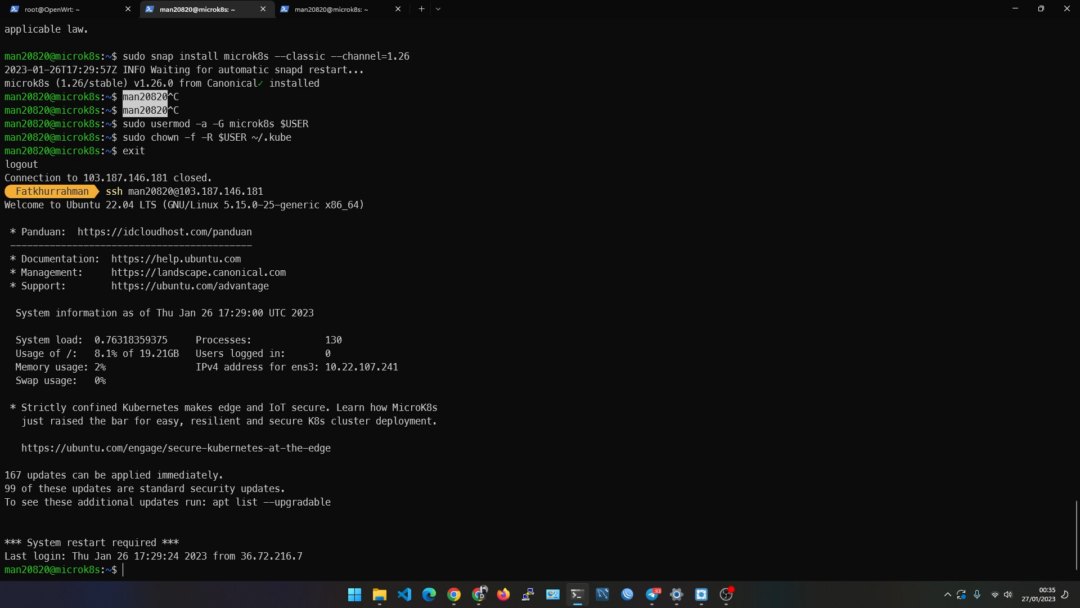Image resolution: width=1080 pixels, height=608 pixels.
Task: Open Firefox from the taskbar
Action: [503, 594]
